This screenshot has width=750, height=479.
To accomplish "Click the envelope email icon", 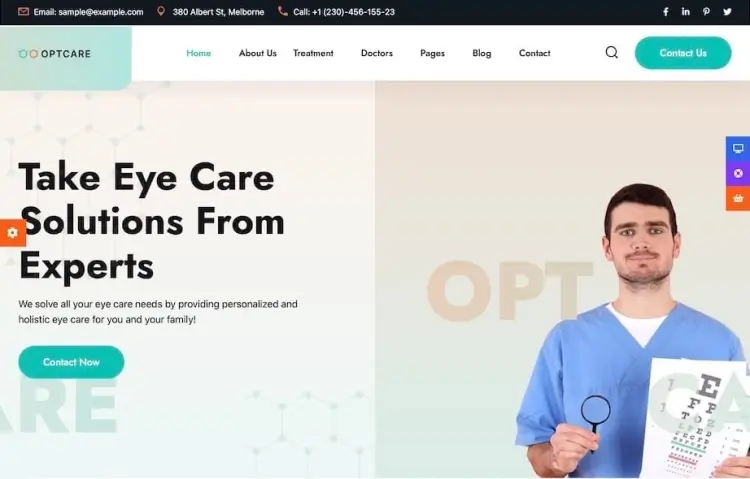I will tap(23, 11).
